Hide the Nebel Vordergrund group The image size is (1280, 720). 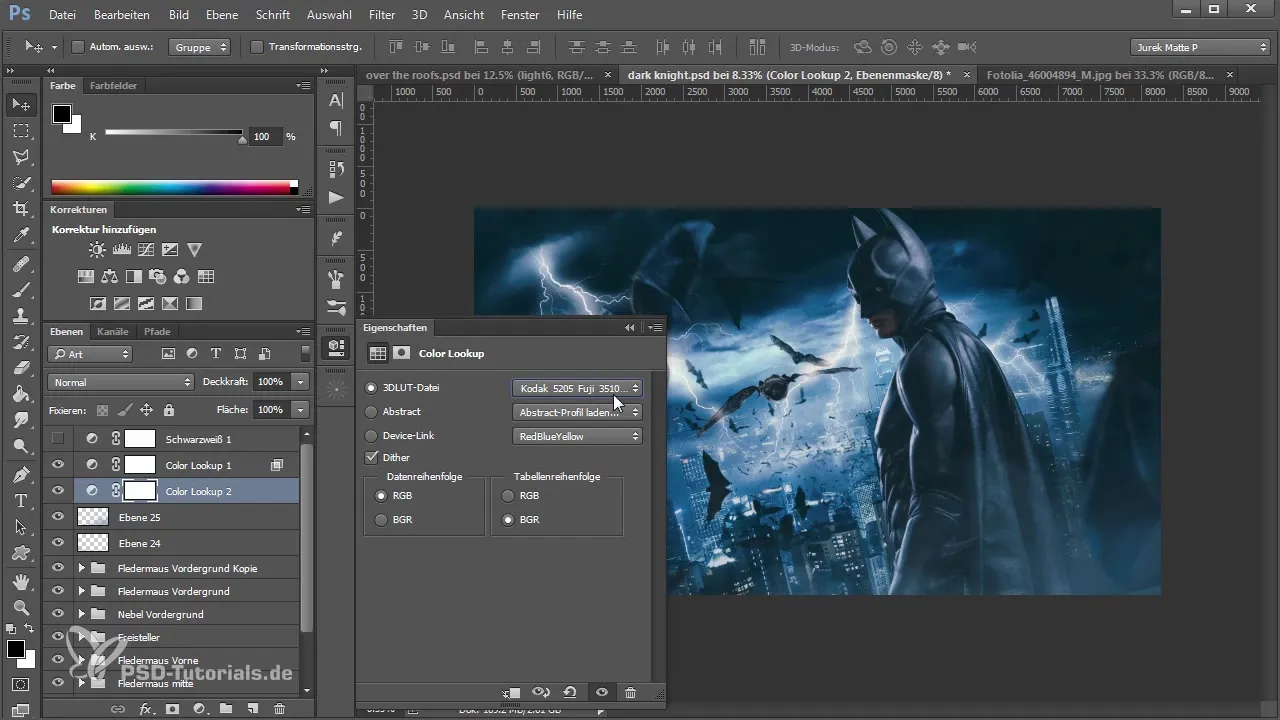[x=58, y=613]
